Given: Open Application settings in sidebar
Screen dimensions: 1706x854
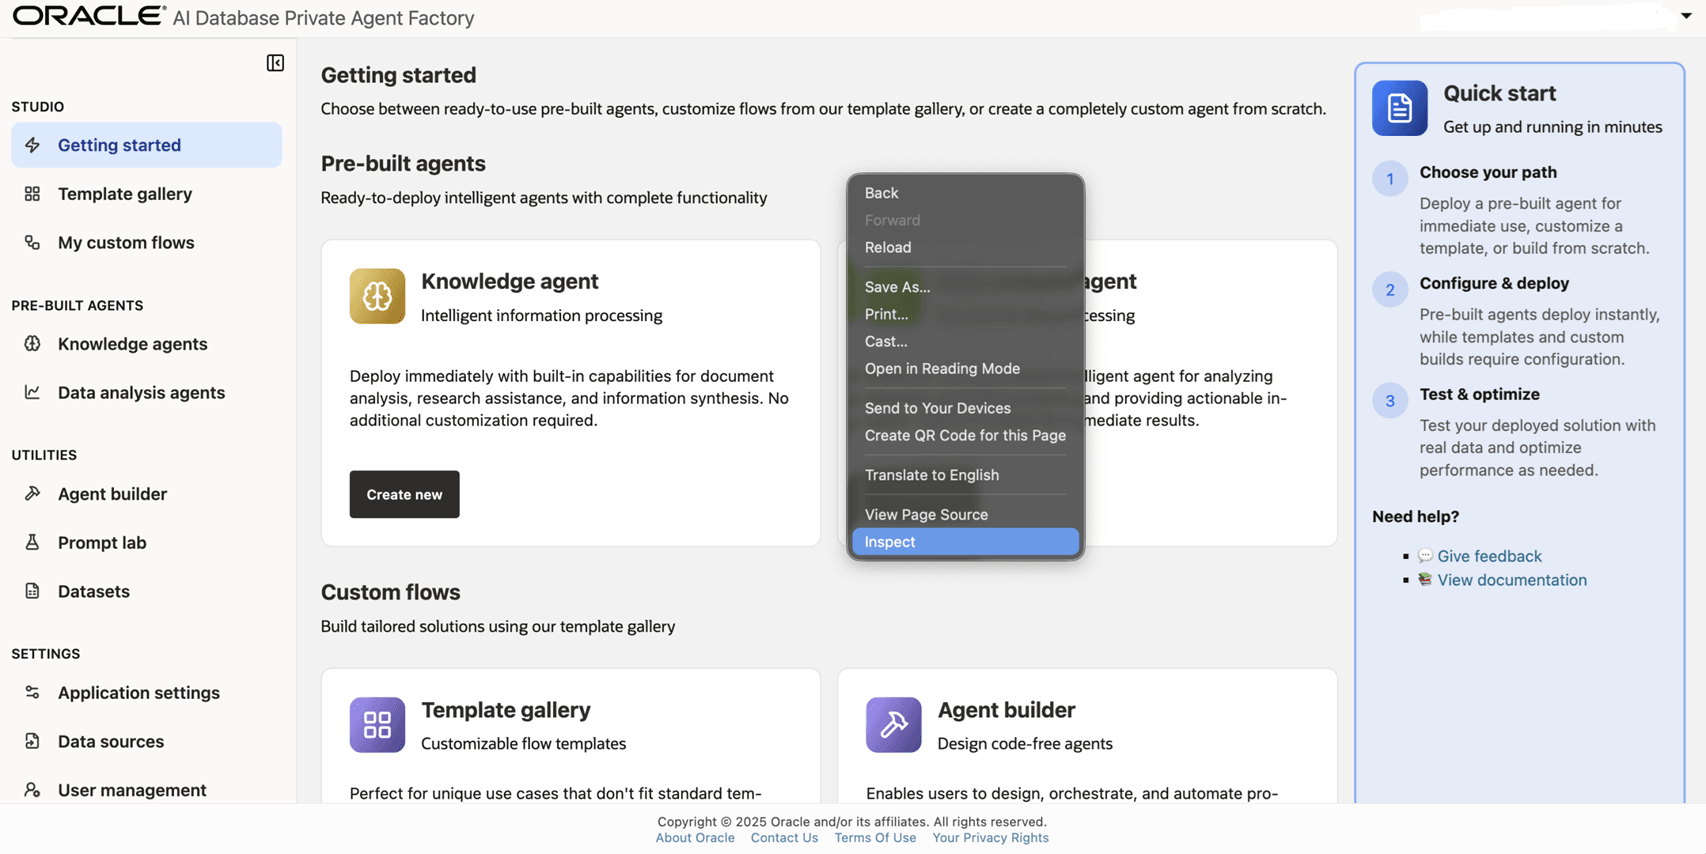Looking at the screenshot, I should click(x=138, y=692).
